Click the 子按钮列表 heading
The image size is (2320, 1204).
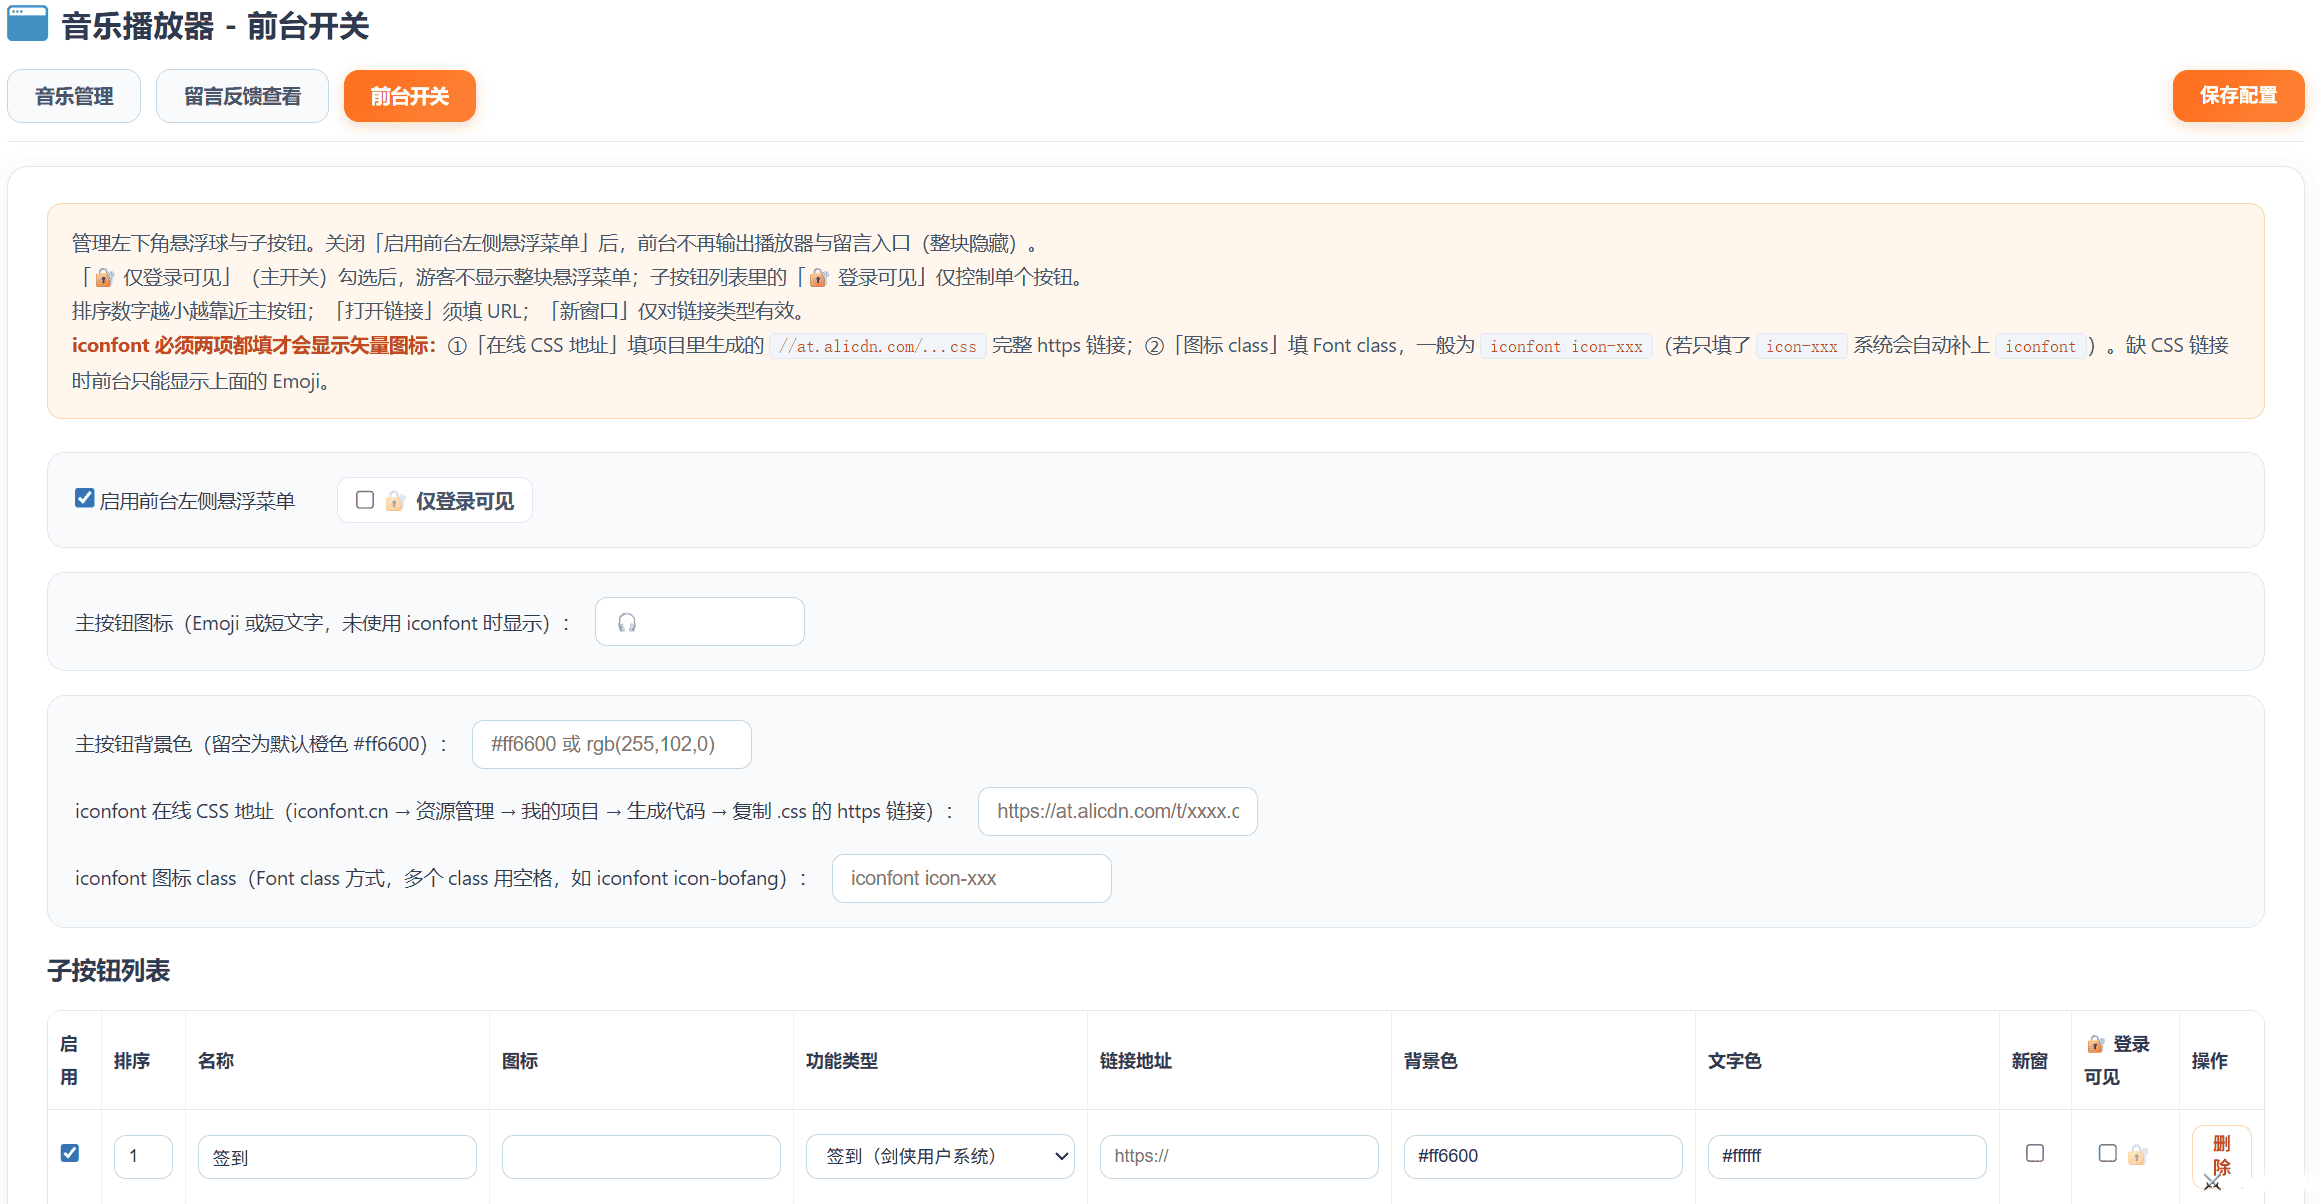tap(109, 970)
